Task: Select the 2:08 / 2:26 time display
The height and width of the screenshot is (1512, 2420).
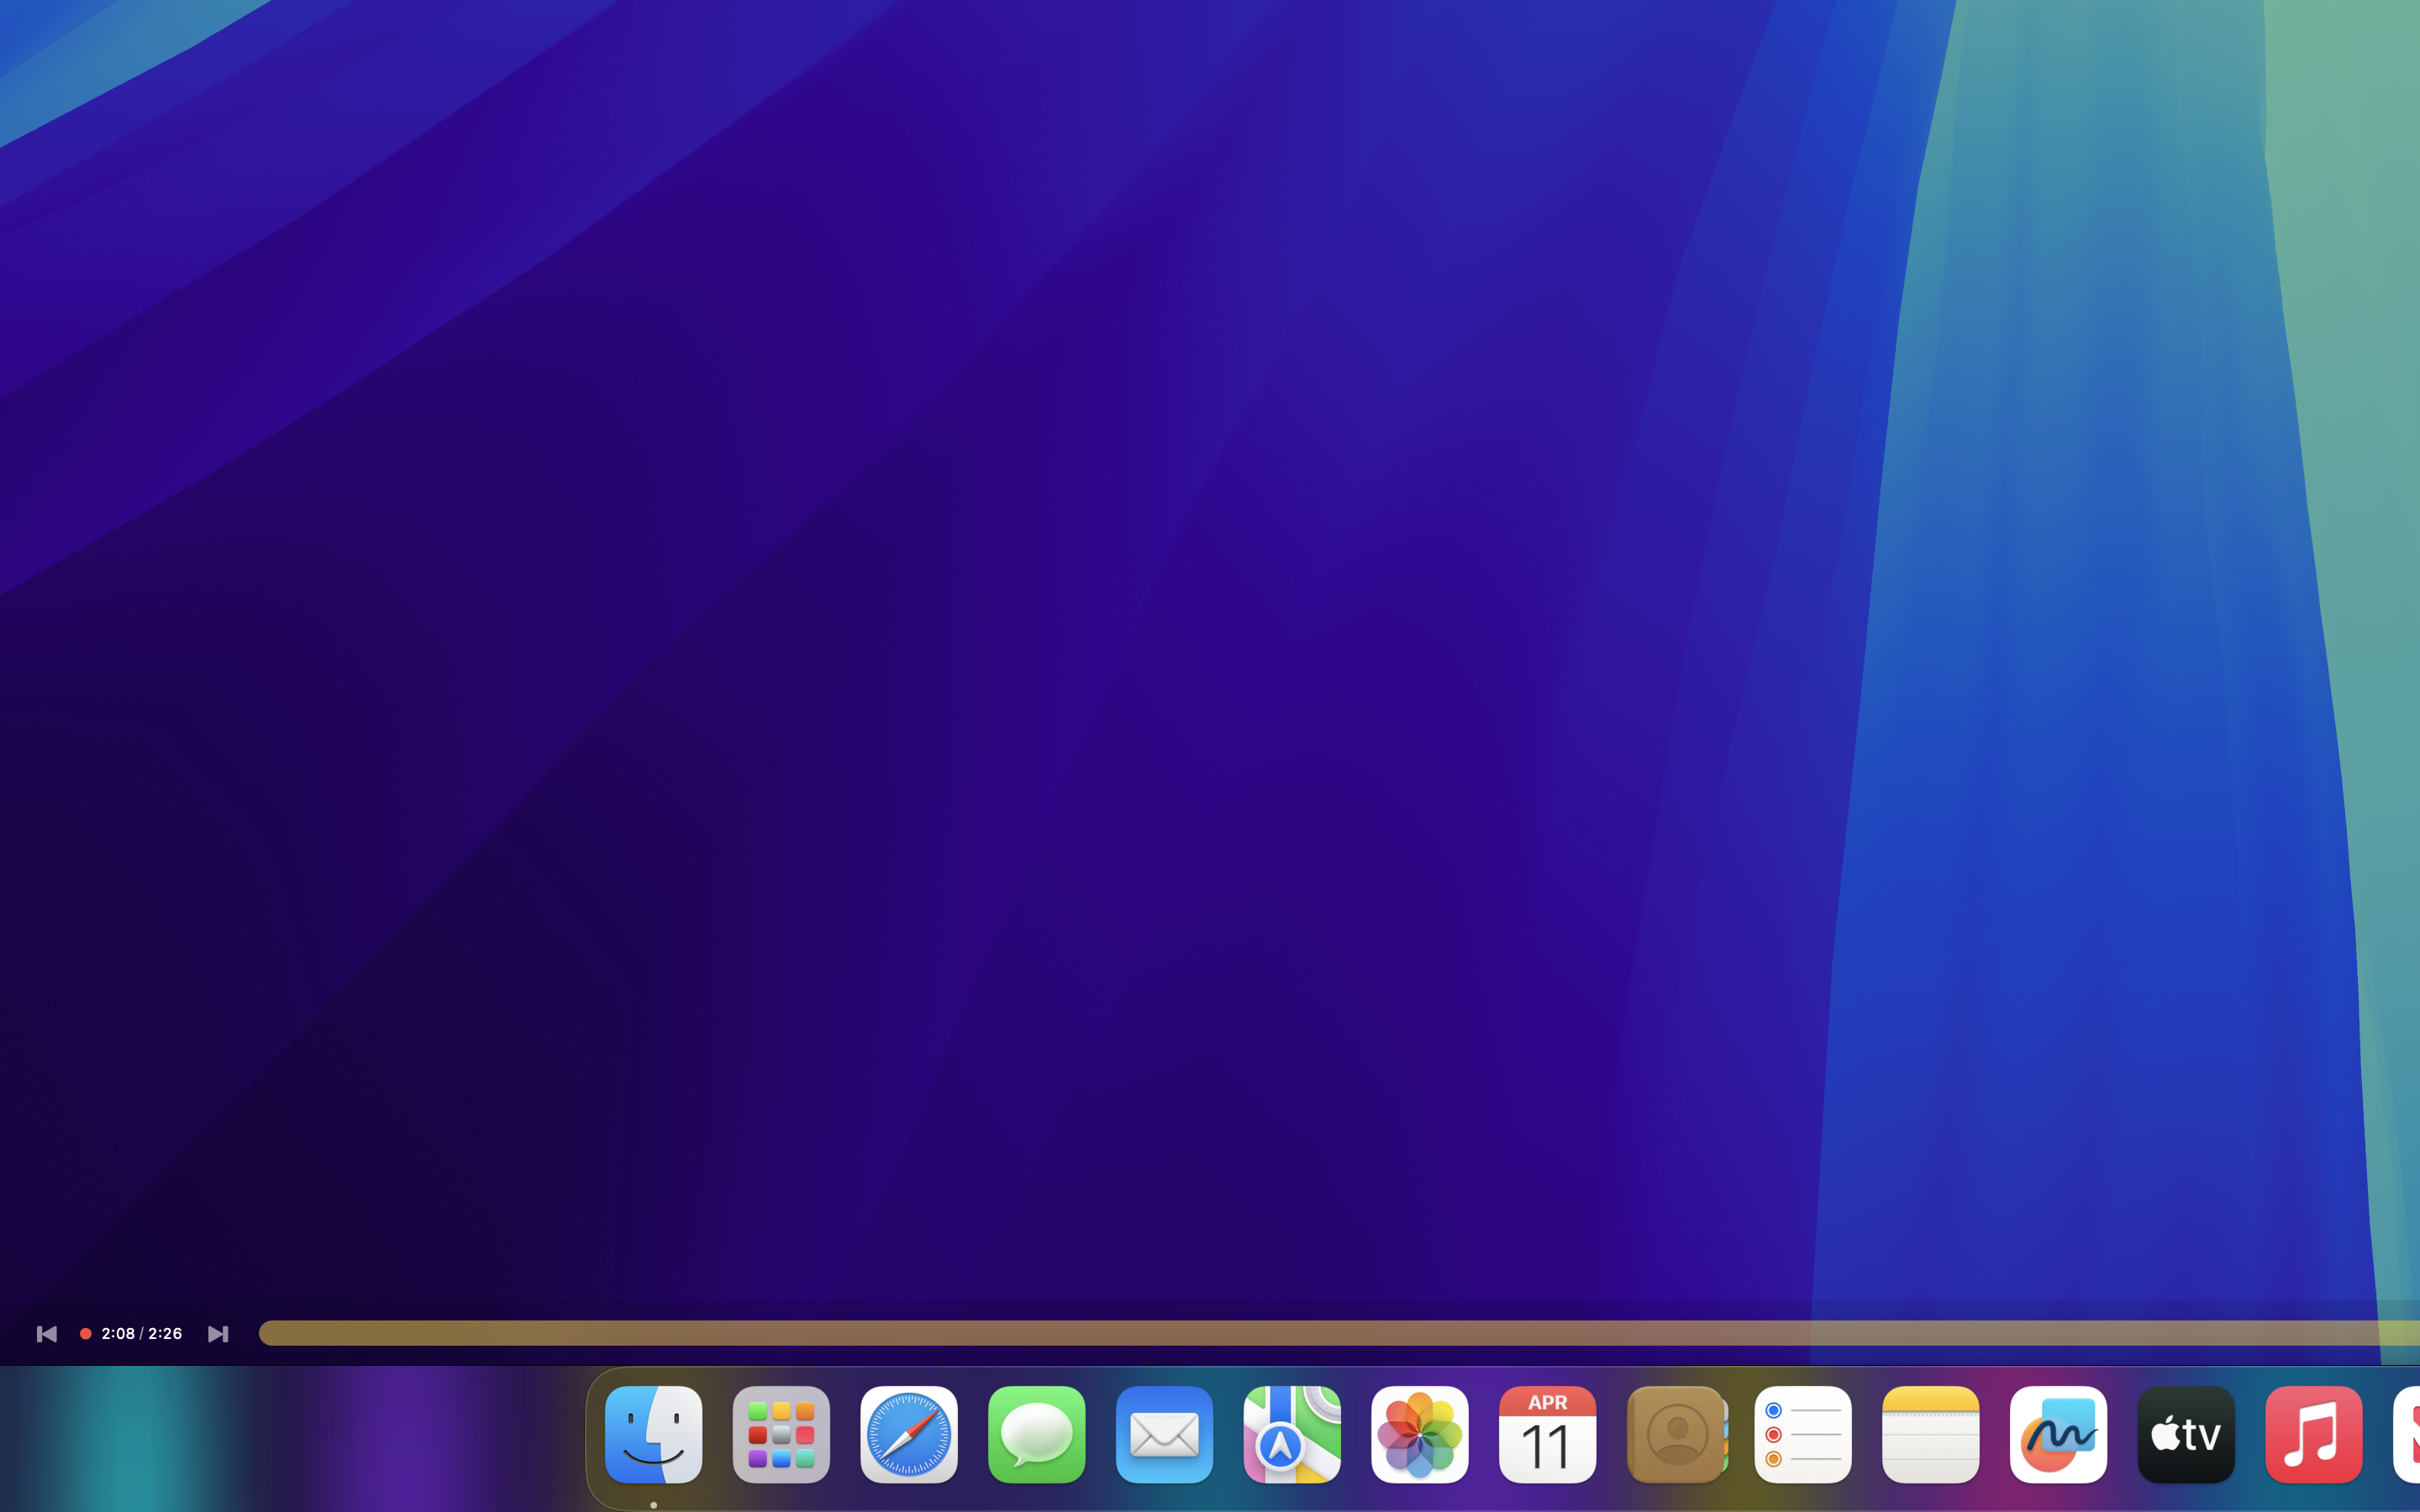Action: pos(142,1333)
